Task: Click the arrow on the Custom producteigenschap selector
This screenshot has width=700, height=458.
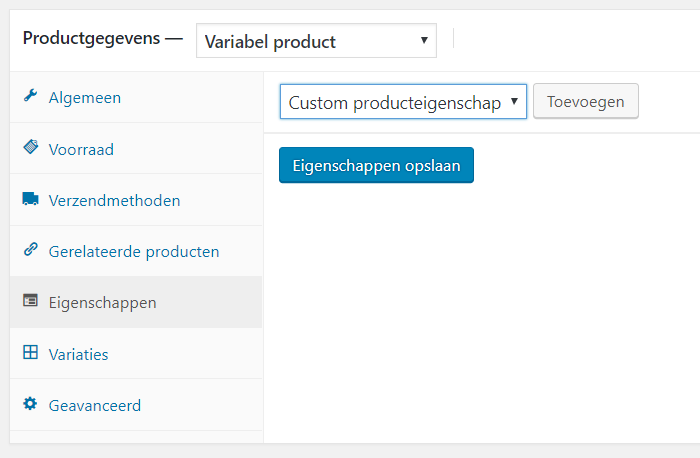Action: [x=514, y=101]
